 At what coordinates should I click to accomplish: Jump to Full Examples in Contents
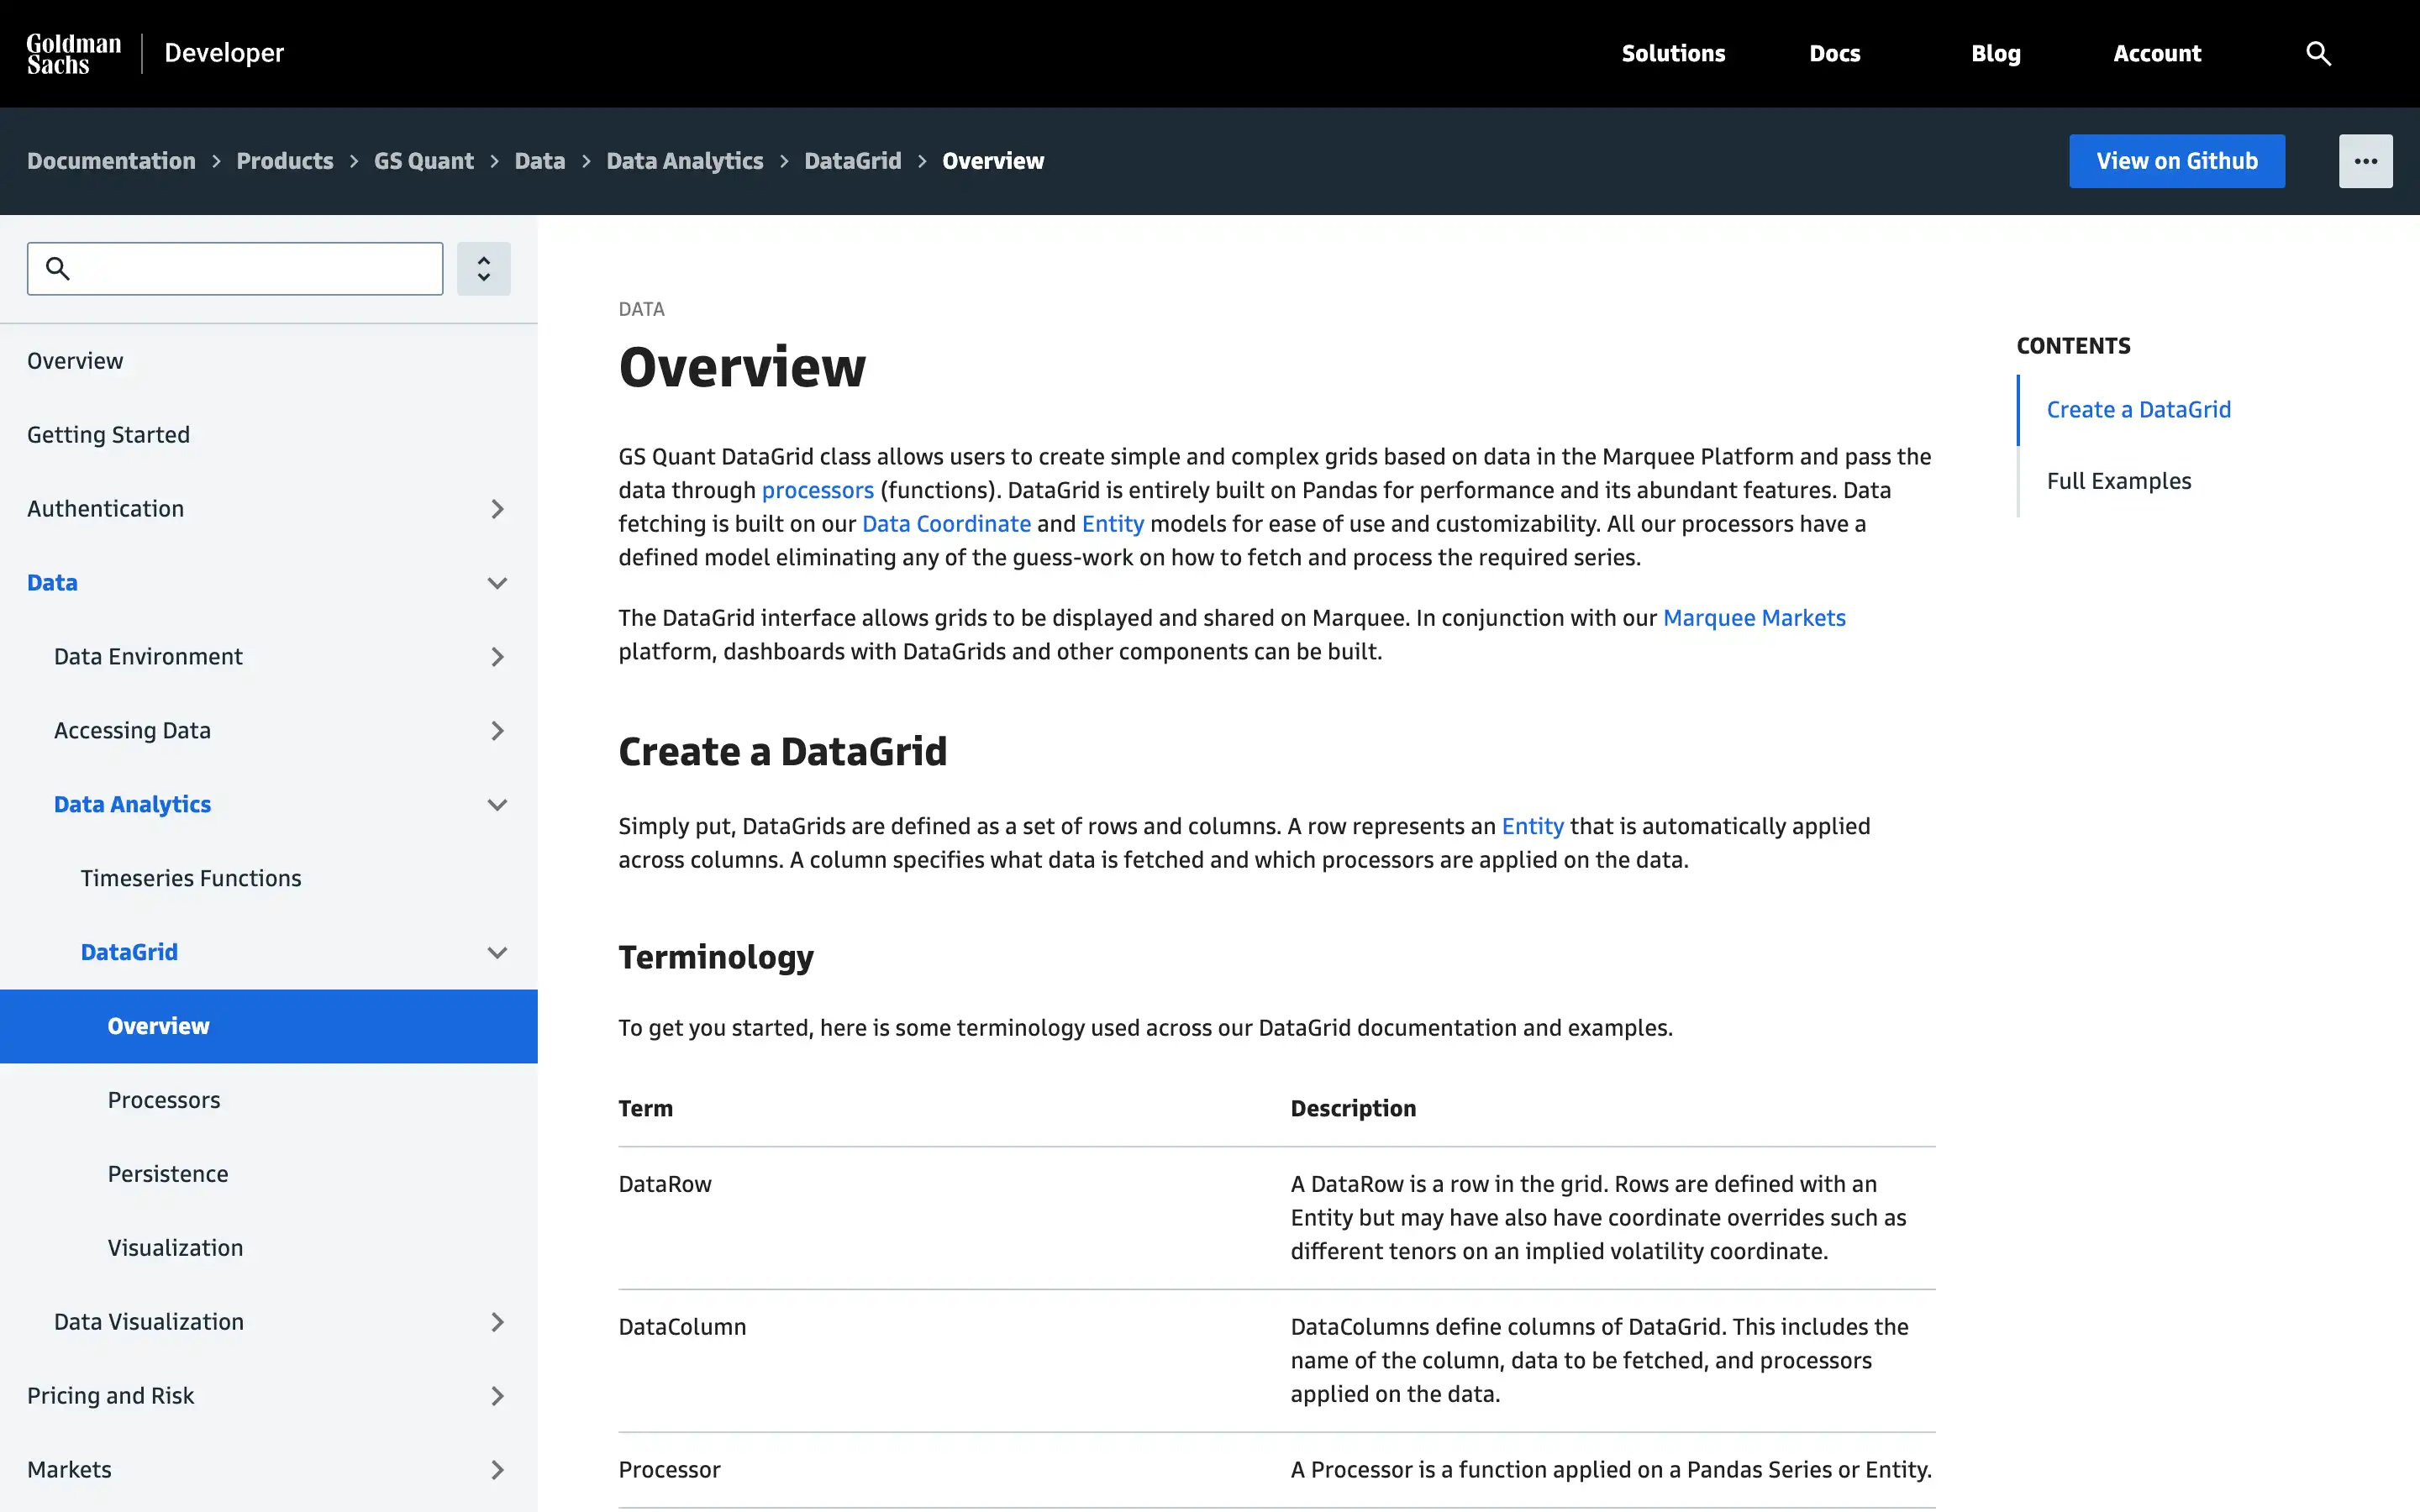pos(2118,482)
